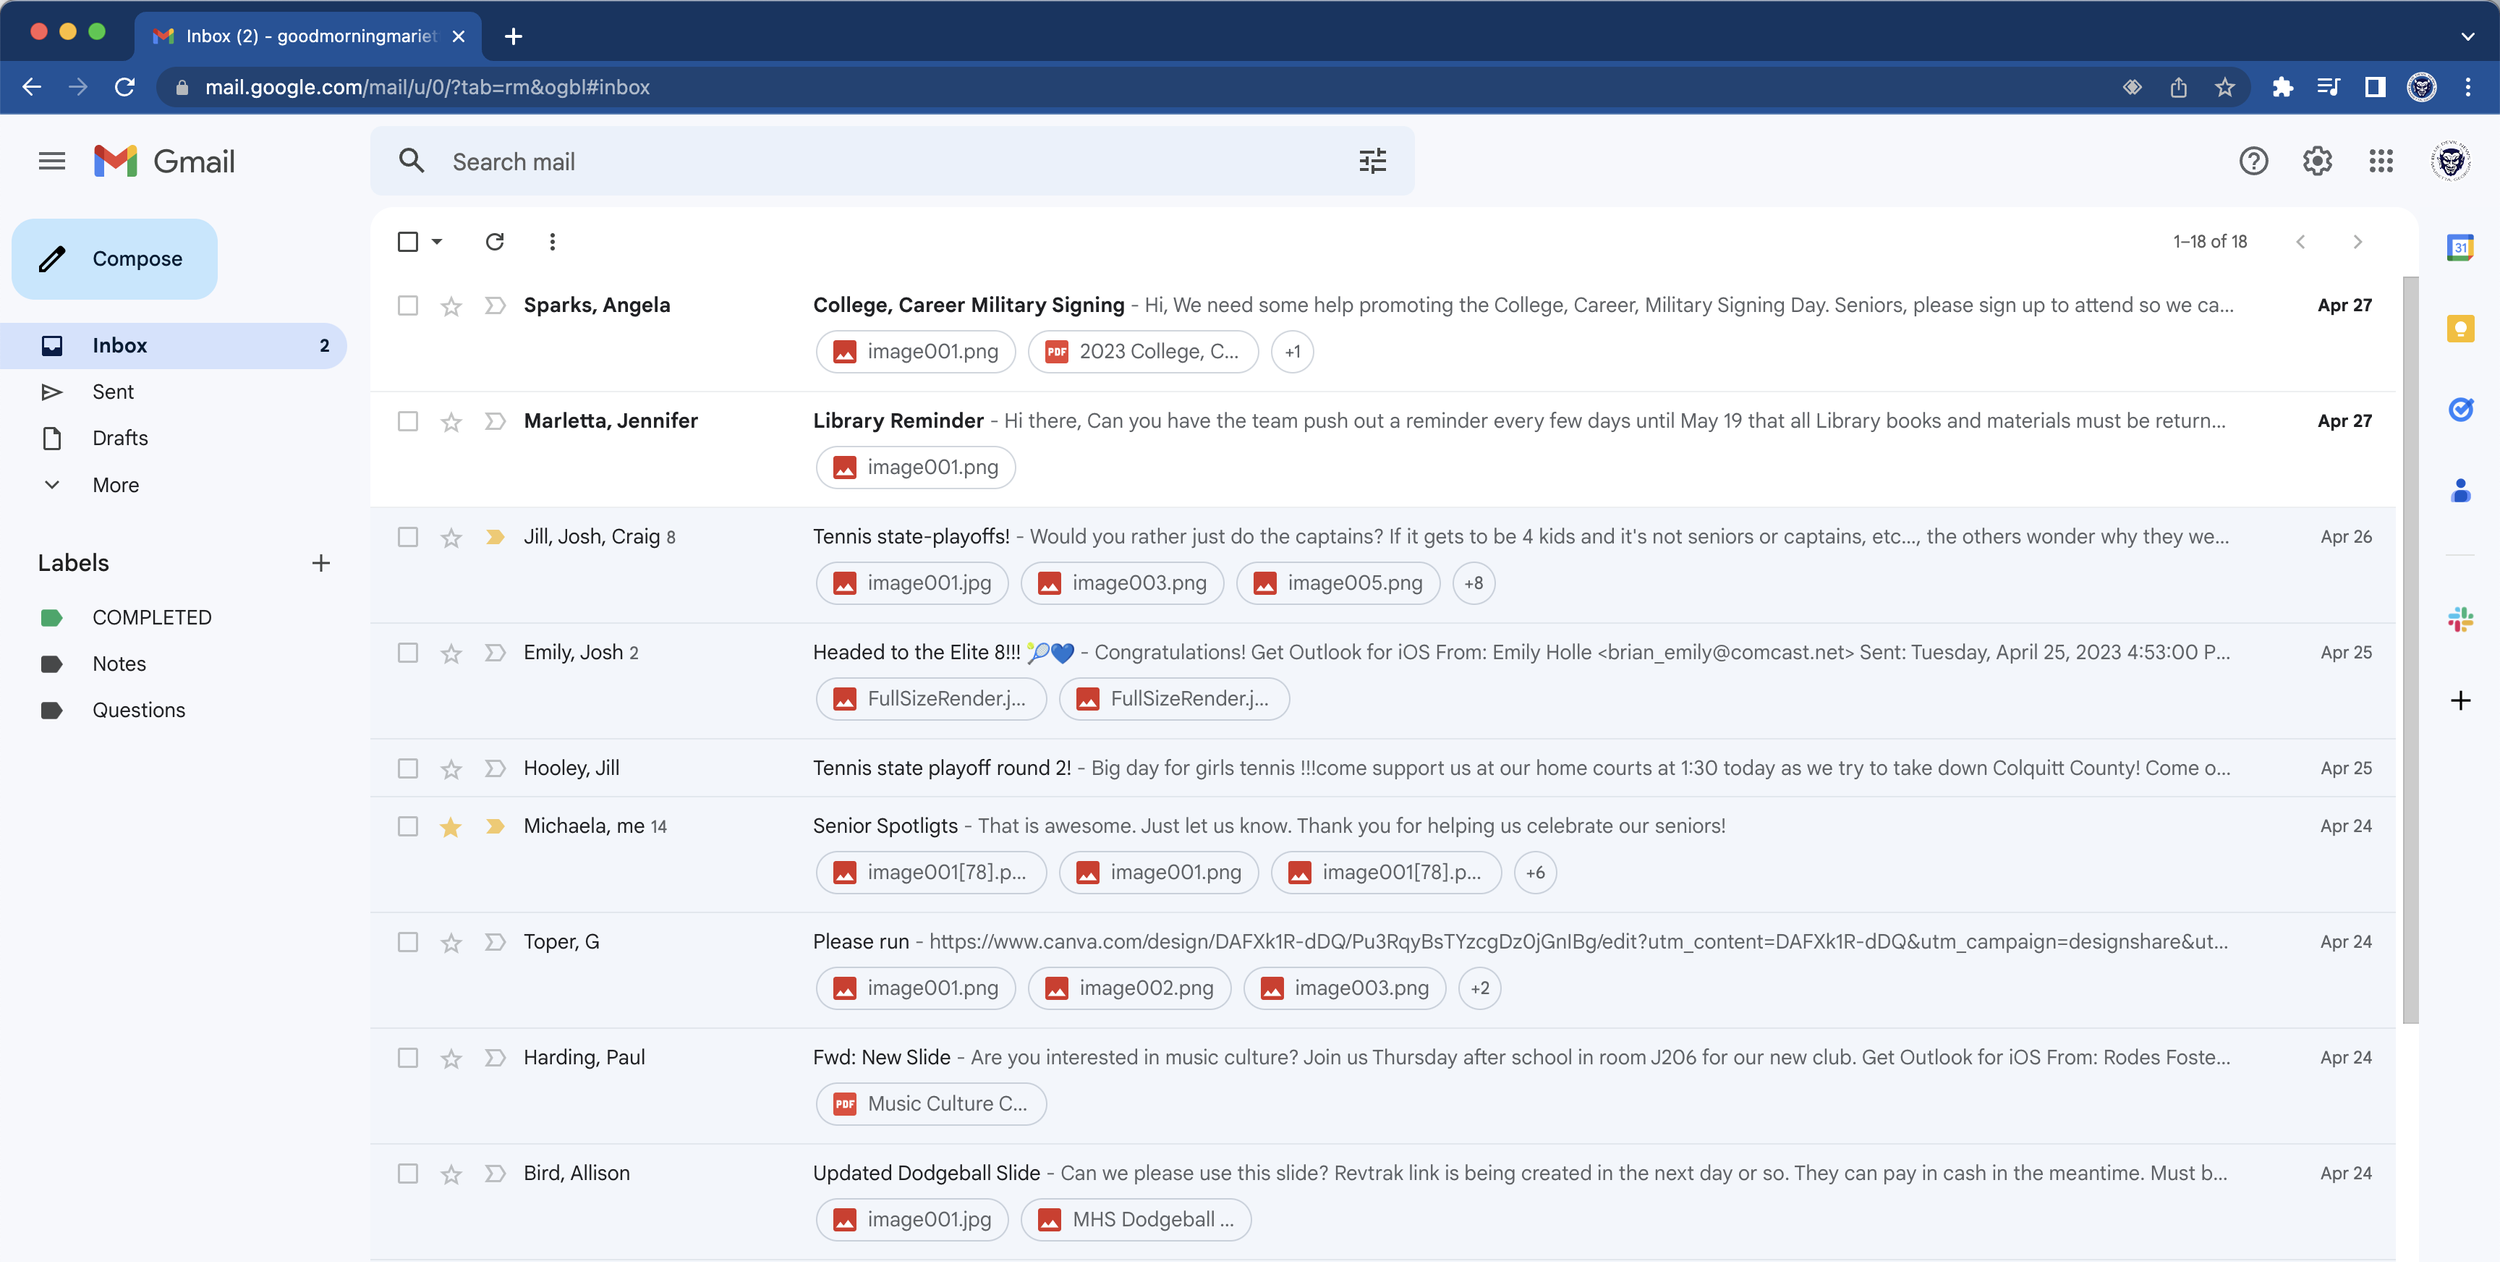Image resolution: width=2500 pixels, height=1262 pixels.
Task: Select the Sparks, Angela email checkbox
Action: pos(407,305)
